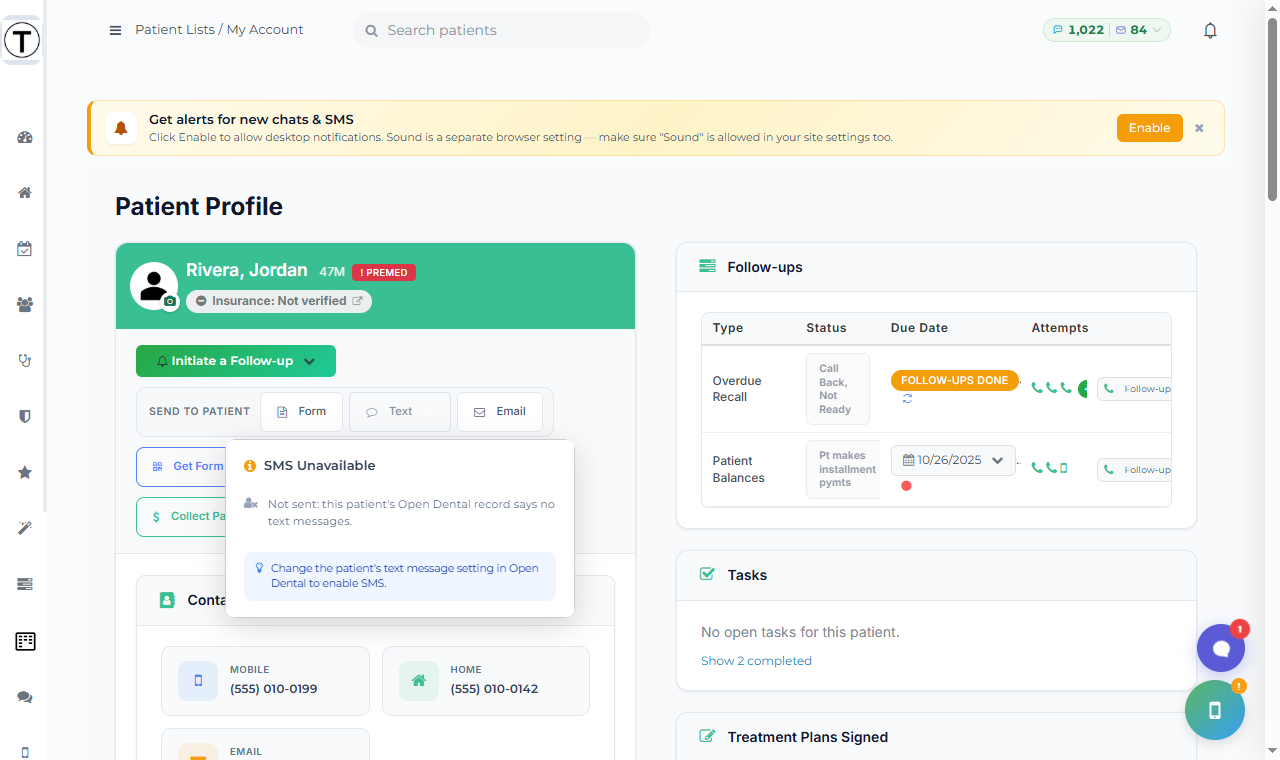
Task: Click the FOLLOW-UPS DONE badge
Action: 955,381
